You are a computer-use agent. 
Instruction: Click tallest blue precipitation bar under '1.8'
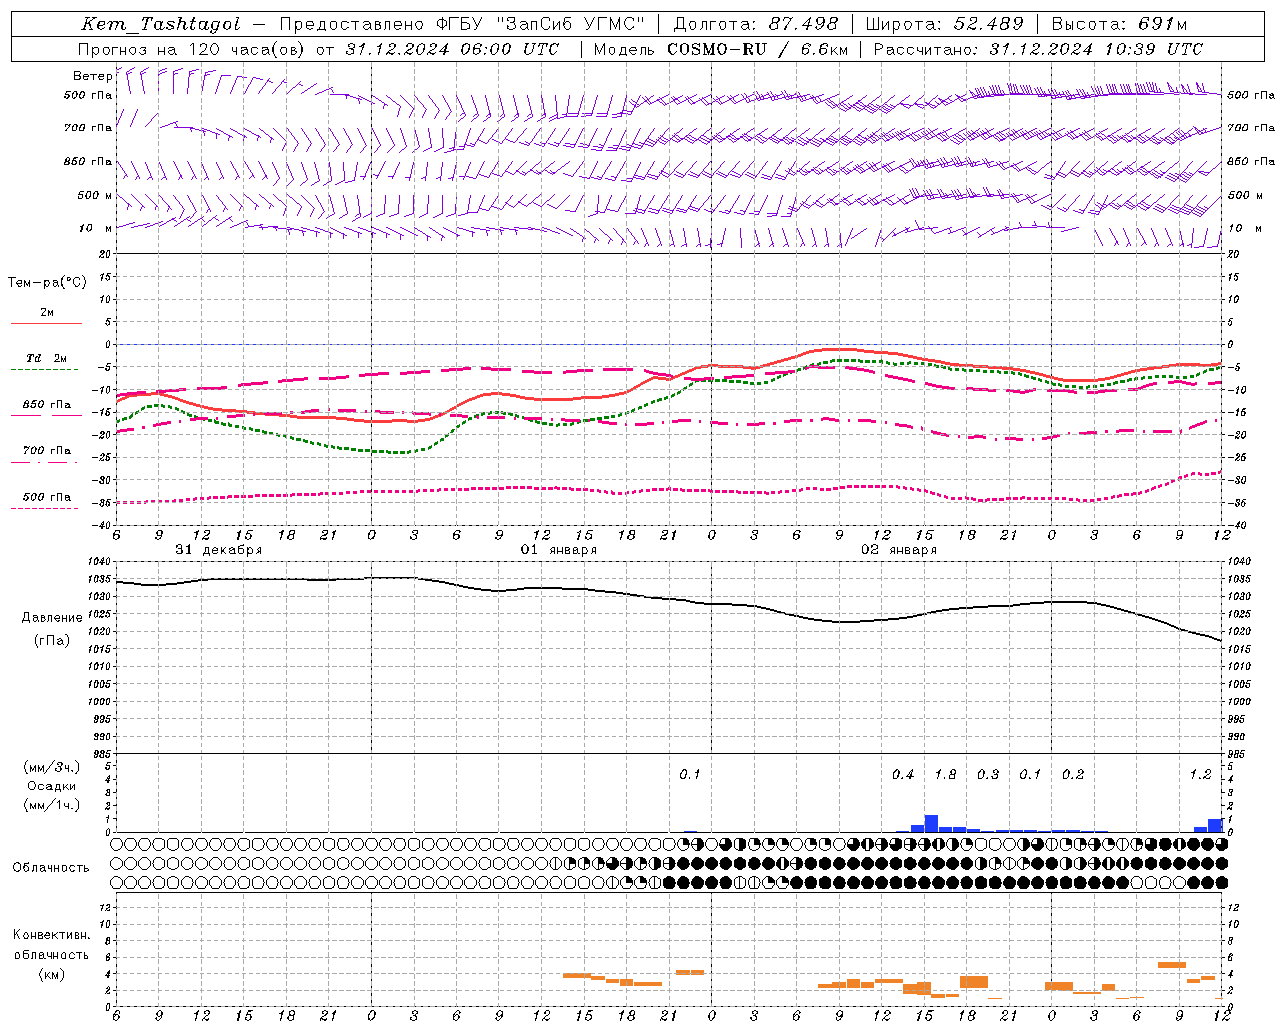coord(931,824)
